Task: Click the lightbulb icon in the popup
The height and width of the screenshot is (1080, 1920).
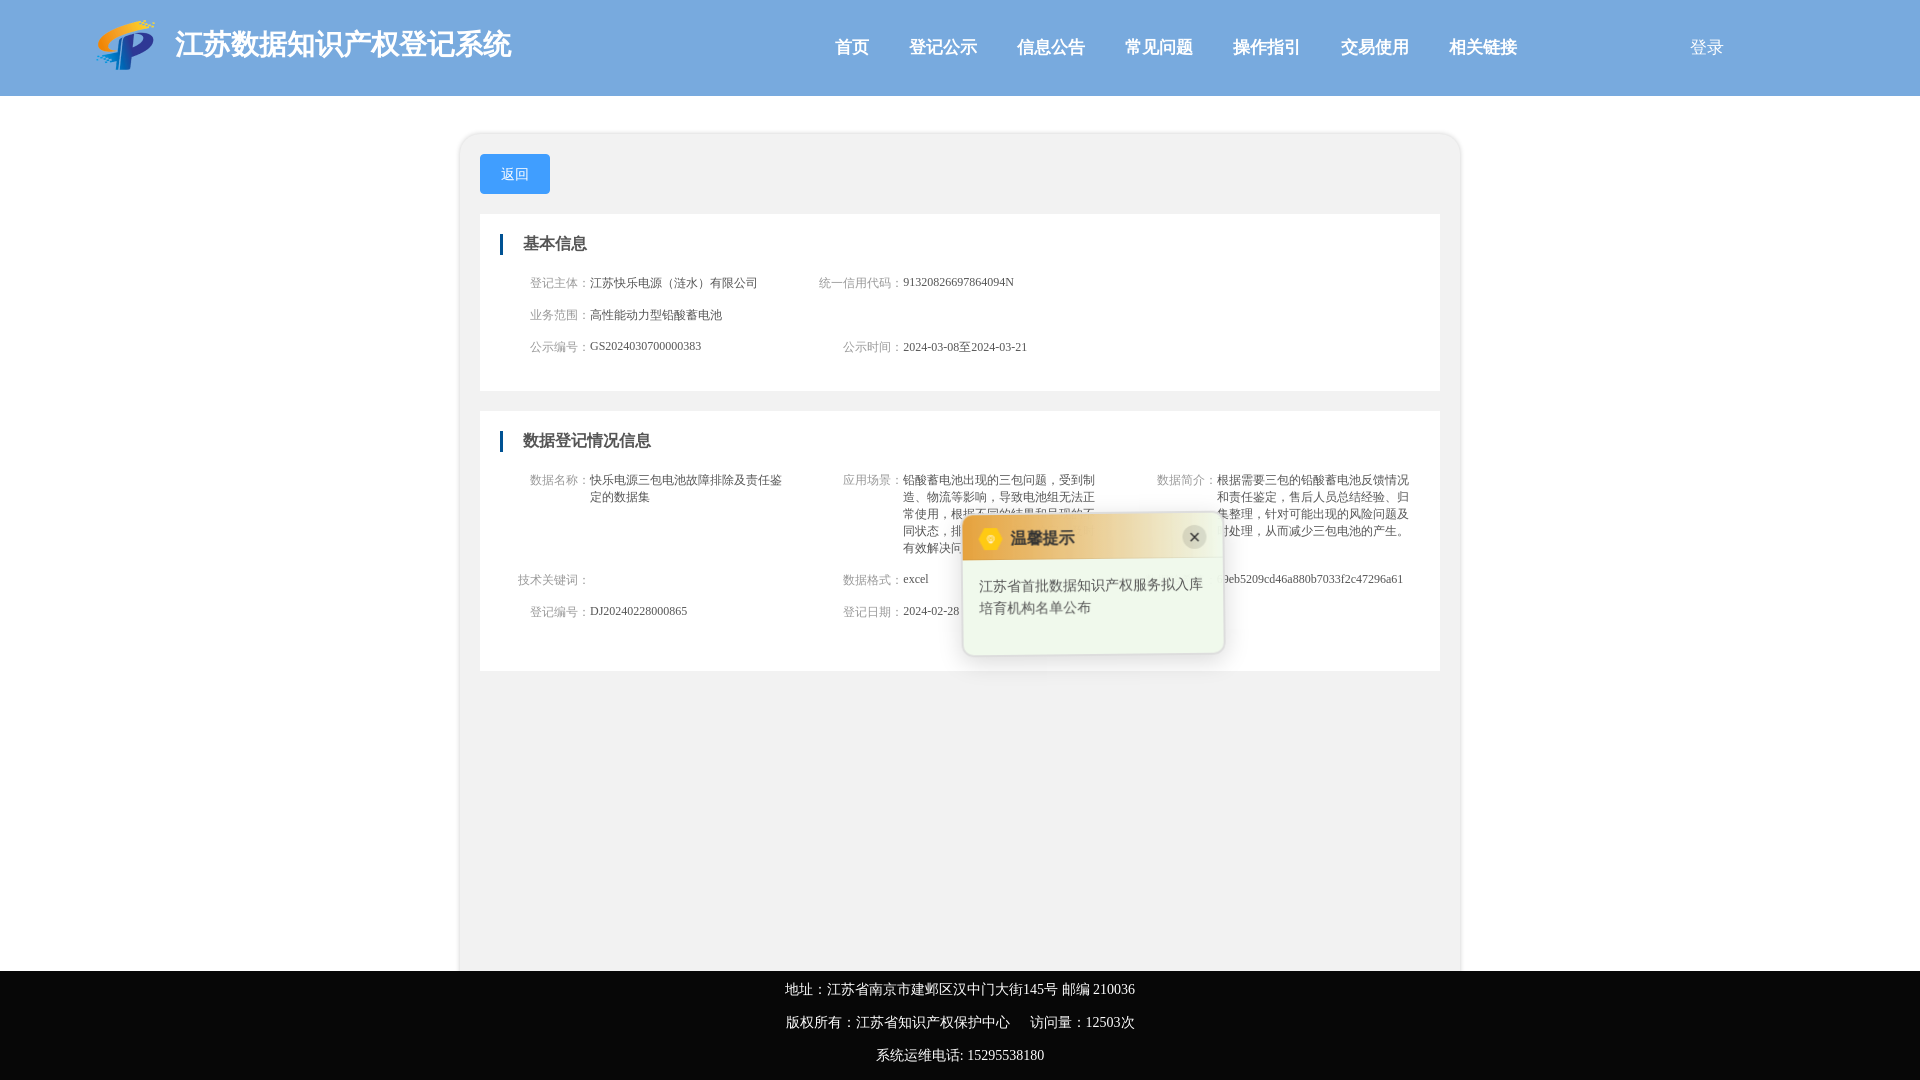Action: pos(990,539)
